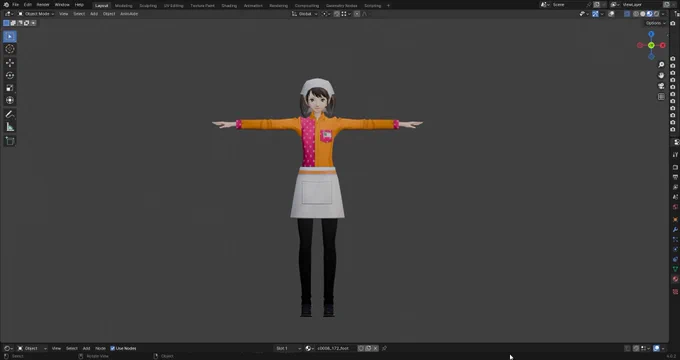Click the green Y axis center gizmo ball
This screenshot has width=680, height=360.
click(651, 45)
